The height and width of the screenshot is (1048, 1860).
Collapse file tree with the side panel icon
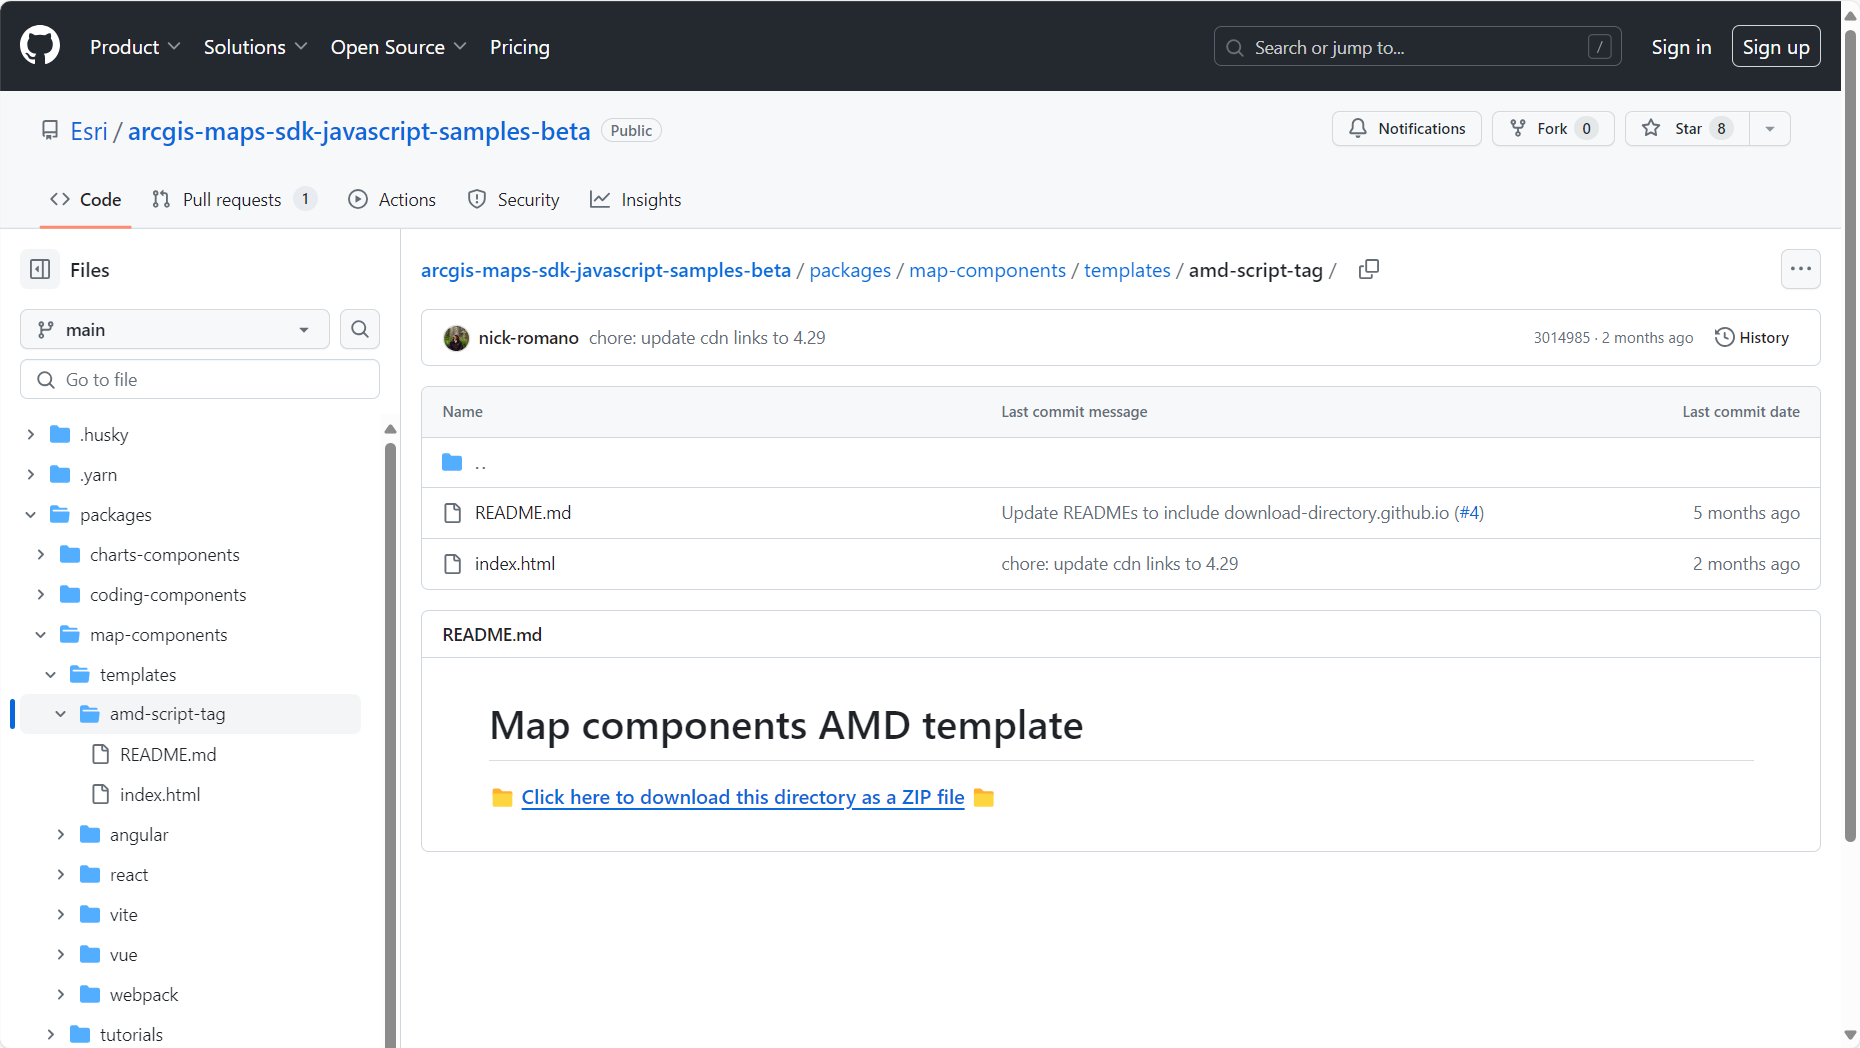pyautogui.click(x=40, y=269)
